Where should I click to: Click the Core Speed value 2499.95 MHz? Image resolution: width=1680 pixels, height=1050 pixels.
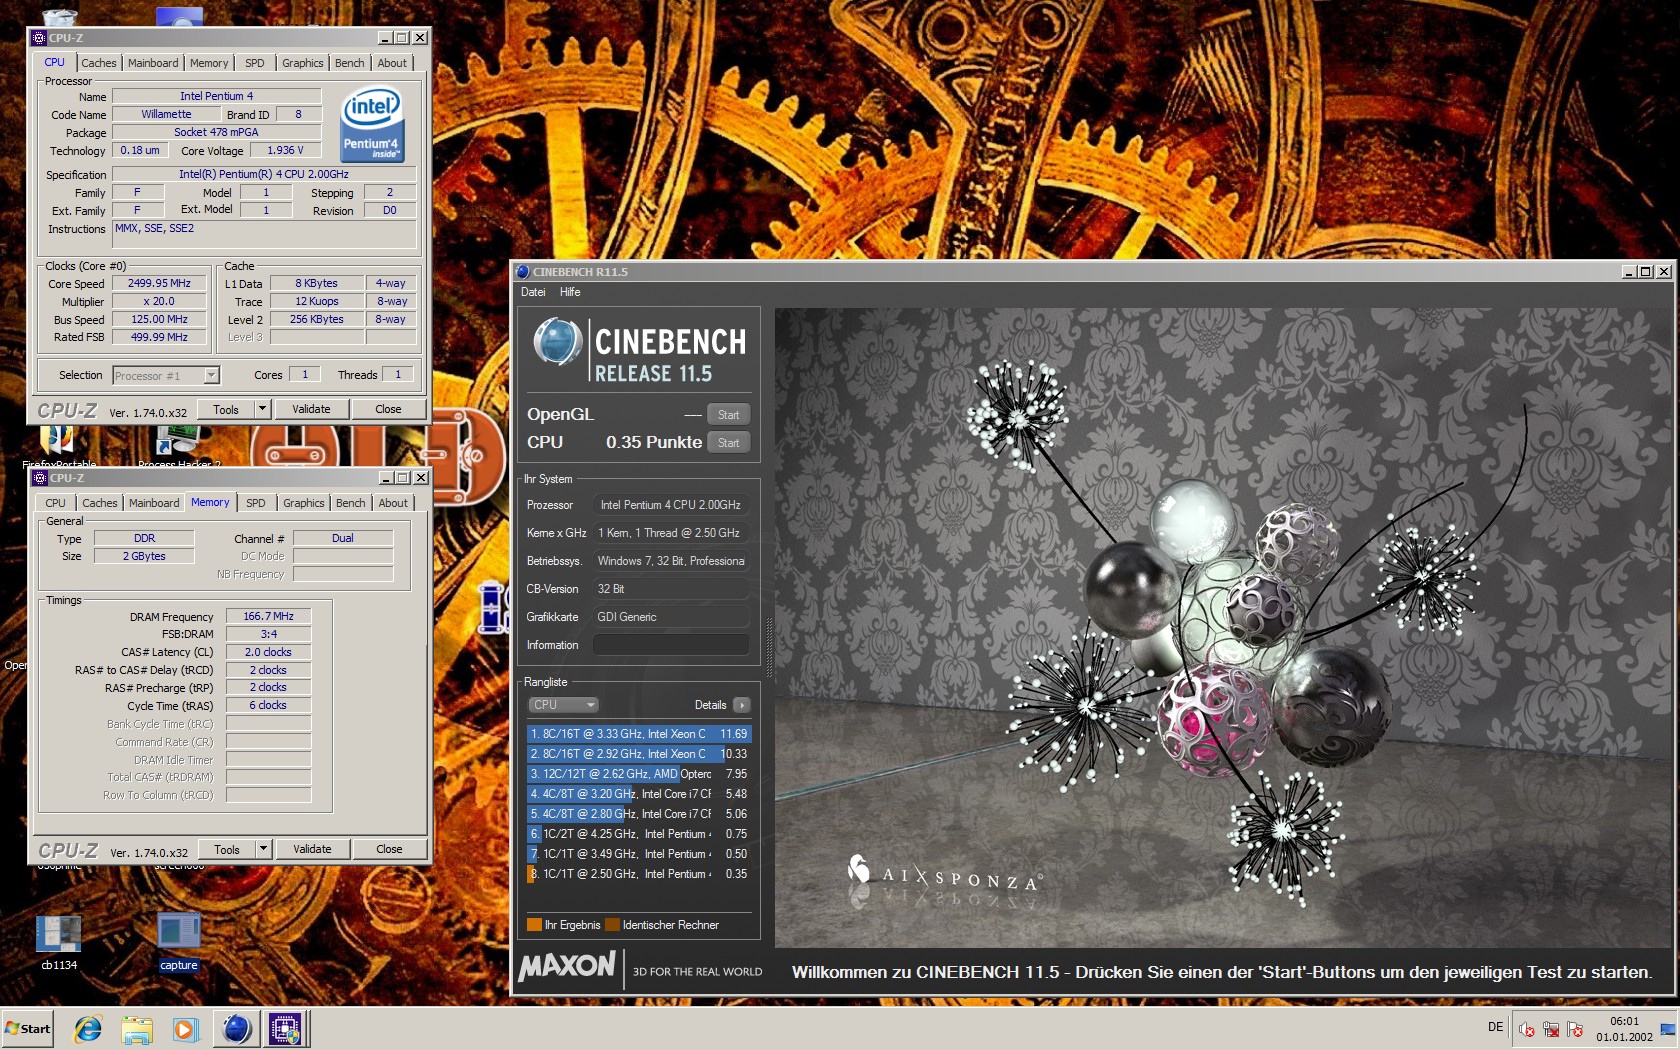pos(159,283)
